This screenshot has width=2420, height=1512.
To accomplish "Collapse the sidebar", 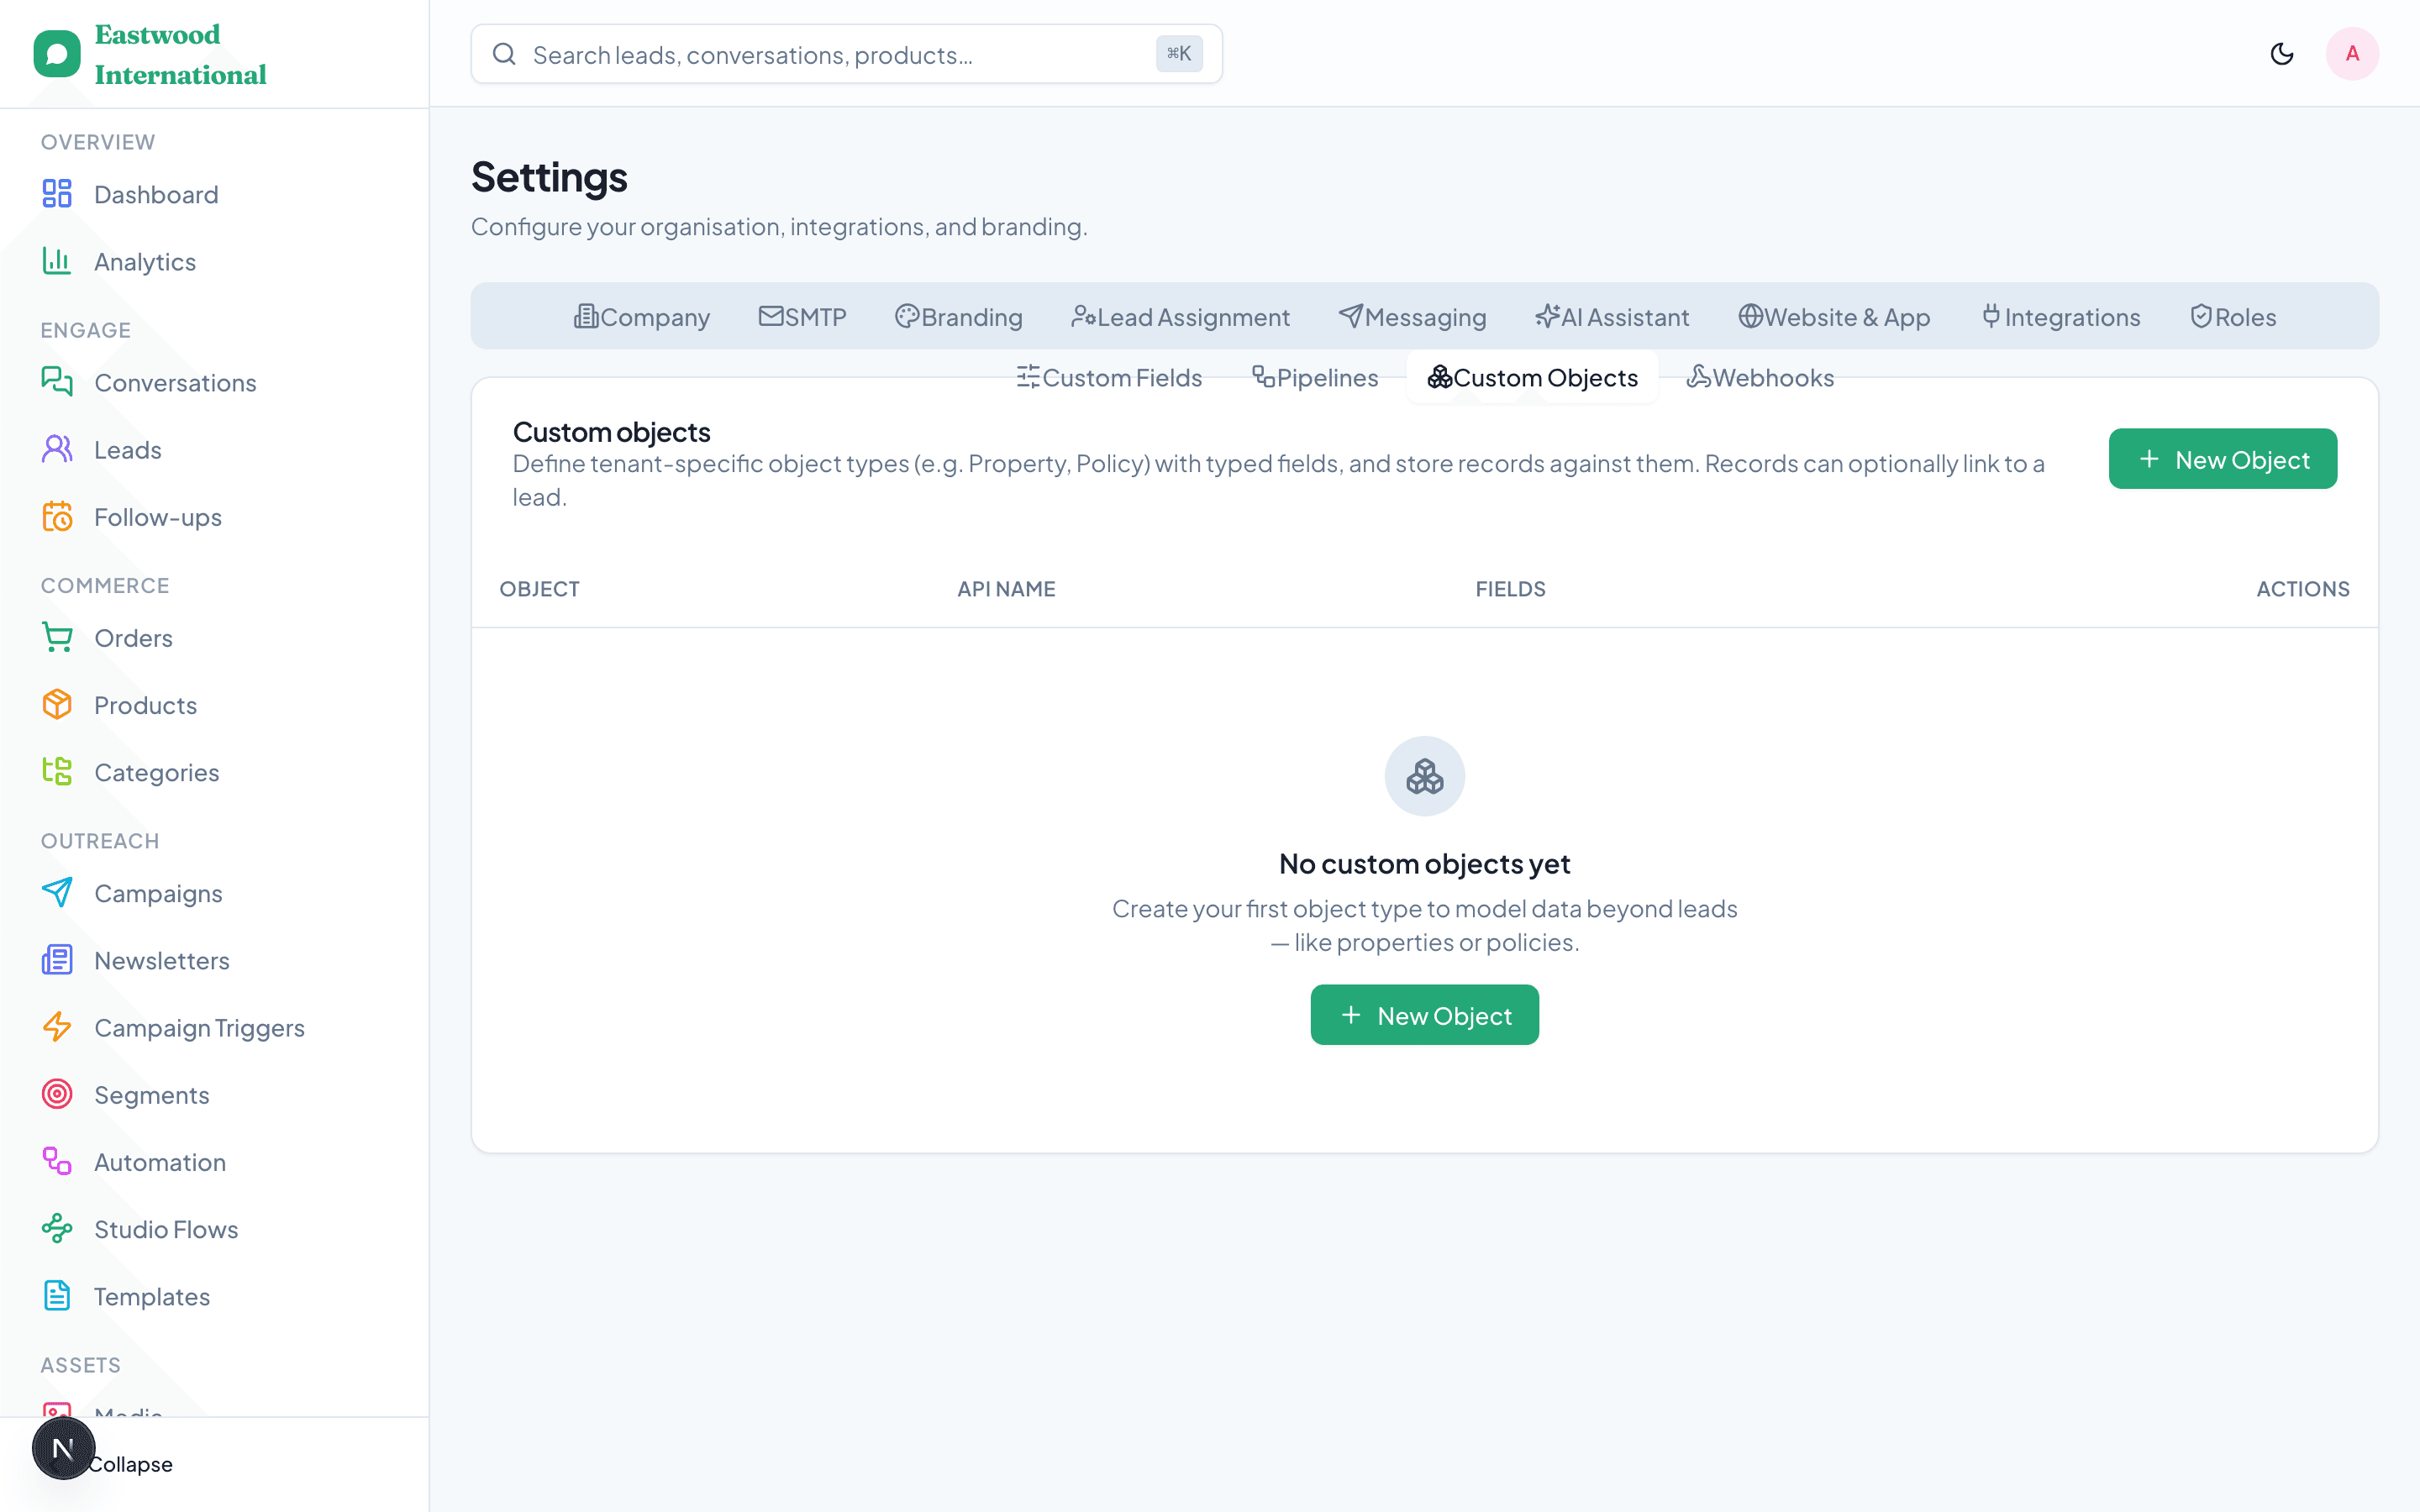I will (130, 1464).
